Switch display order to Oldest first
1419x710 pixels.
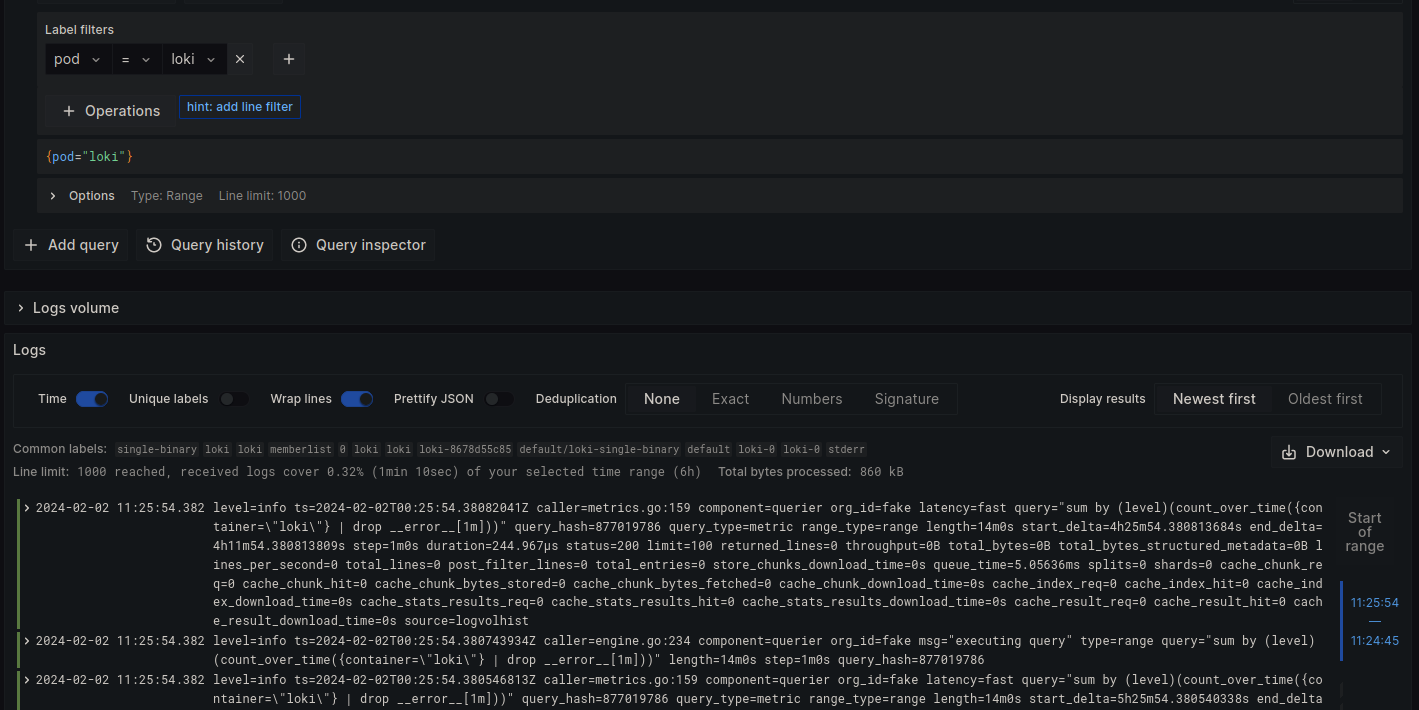[x=1325, y=399]
